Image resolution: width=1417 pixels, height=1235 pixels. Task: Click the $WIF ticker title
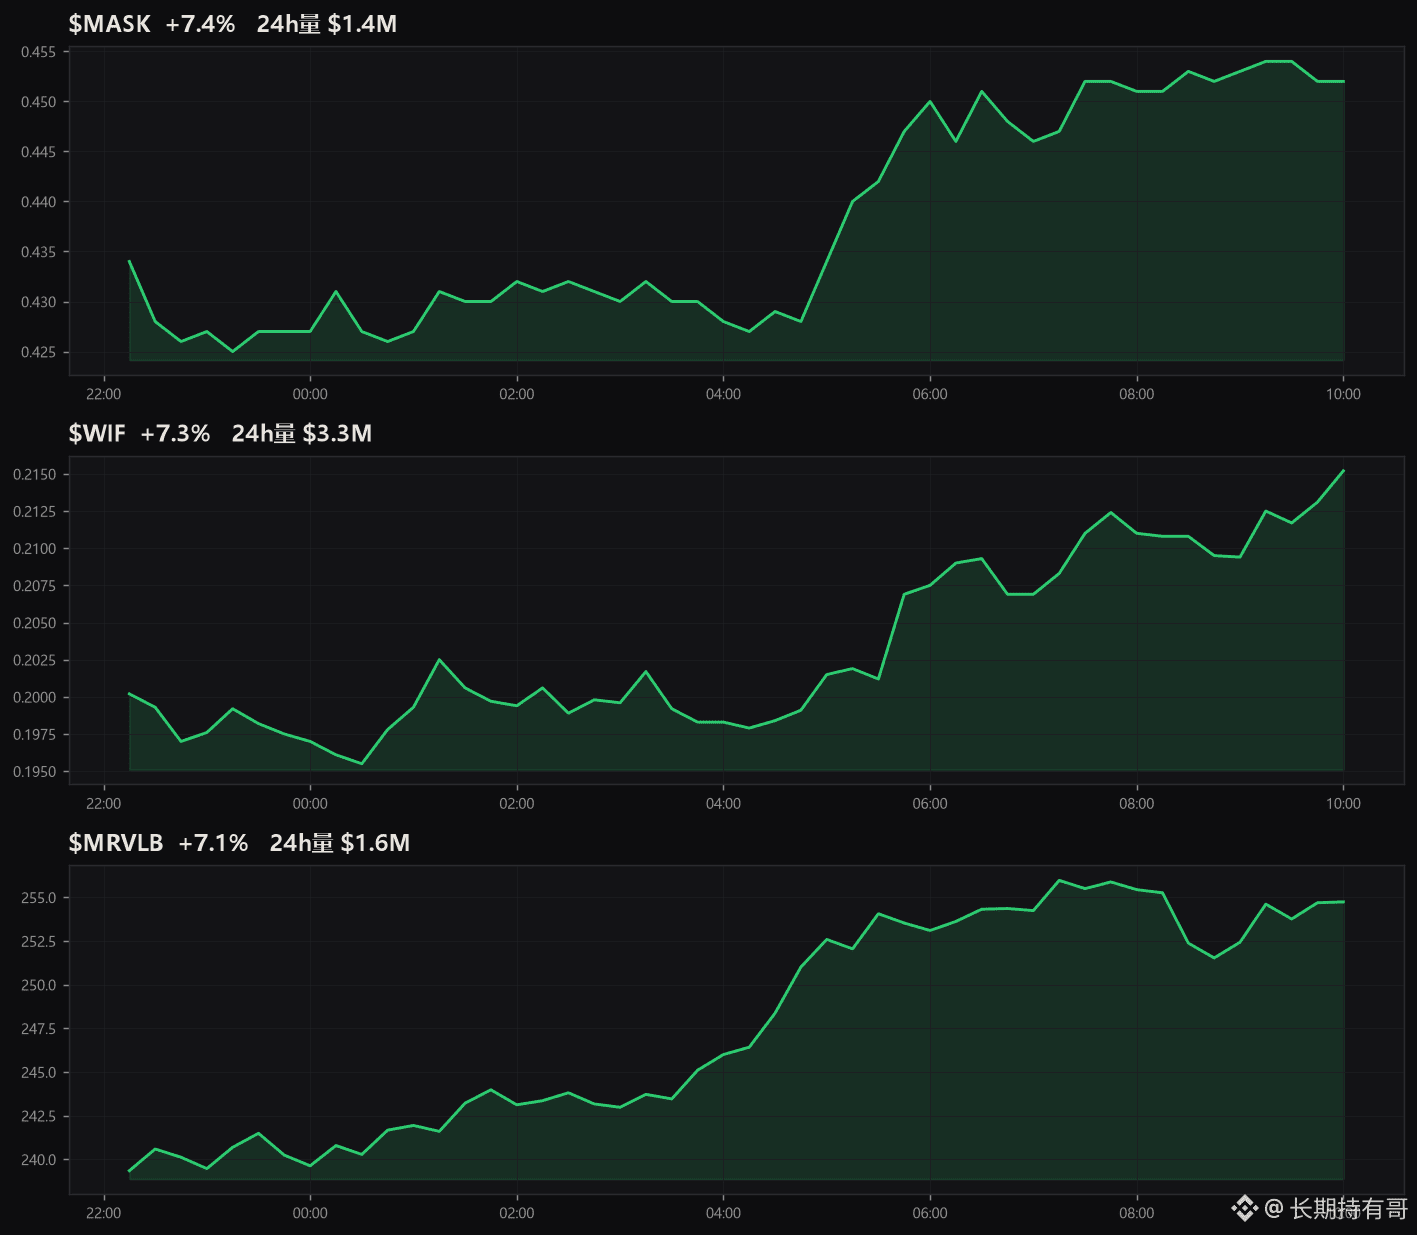(97, 433)
